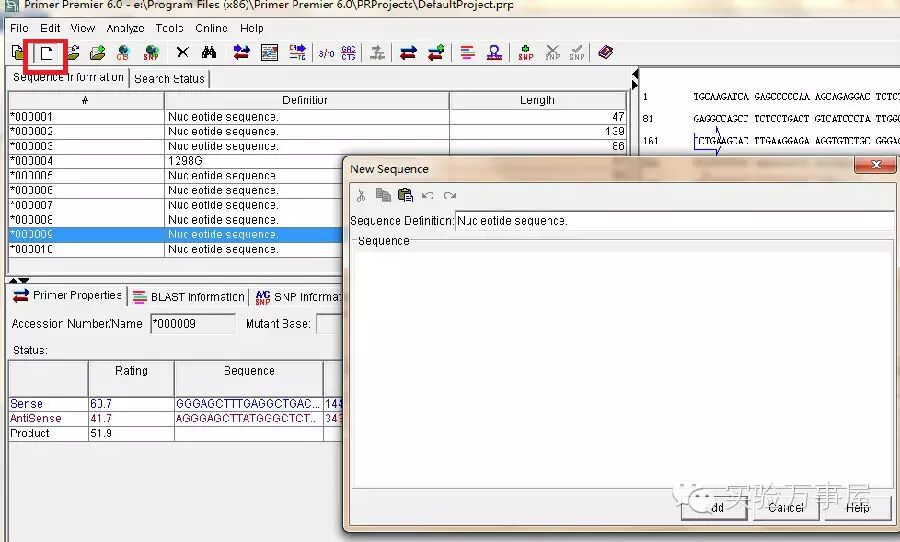900x542 pixels.
Task: Click the purple stamp toolbar icon
Action: pos(494,53)
